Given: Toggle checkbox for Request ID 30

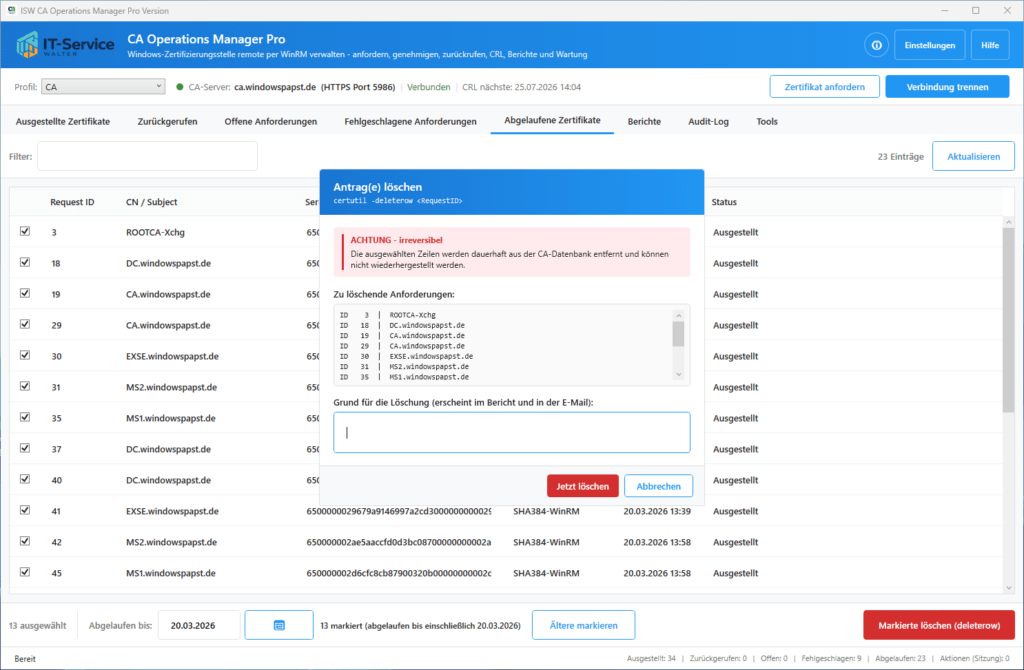Looking at the screenshot, I should (25, 355).
